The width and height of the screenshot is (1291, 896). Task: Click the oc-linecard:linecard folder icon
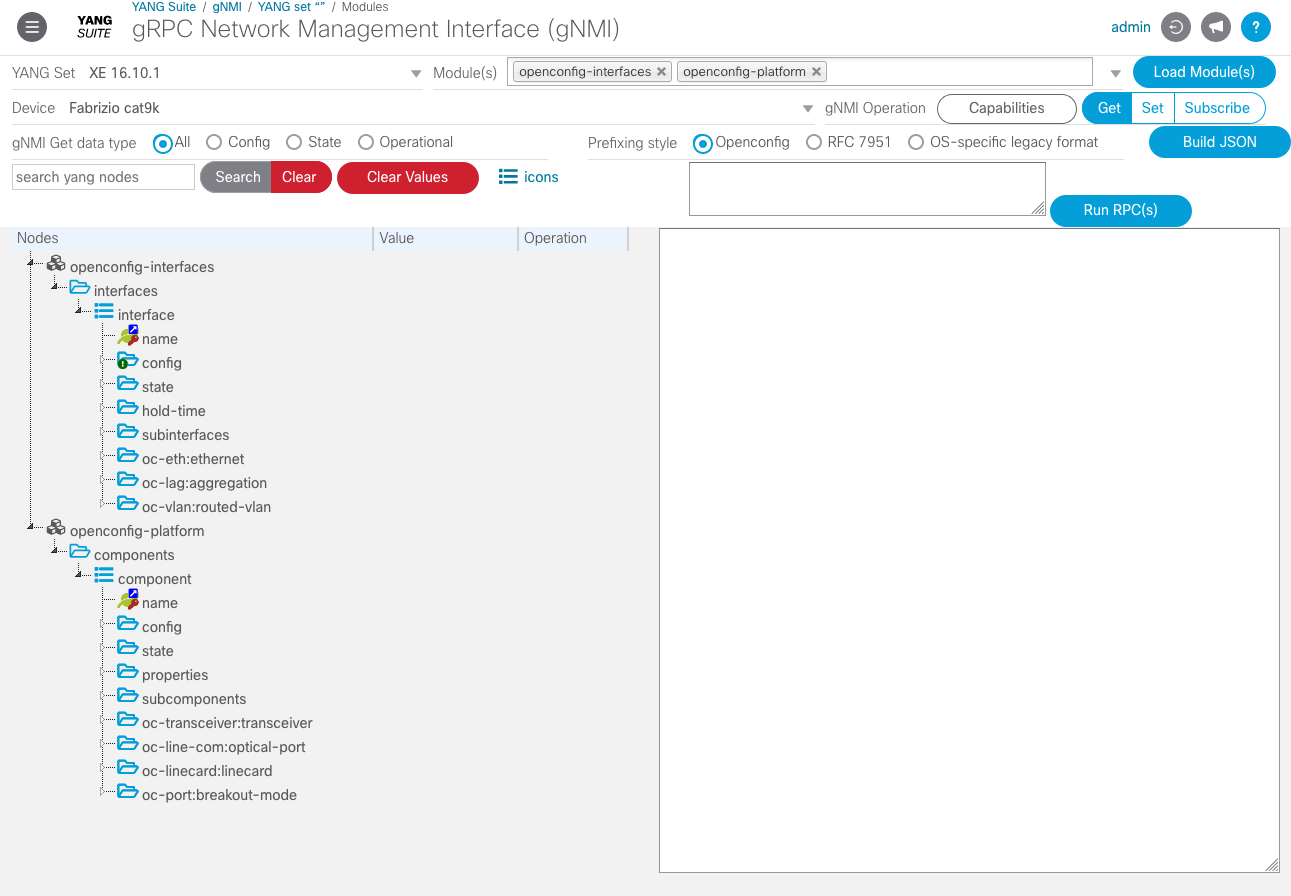(127, 769)
